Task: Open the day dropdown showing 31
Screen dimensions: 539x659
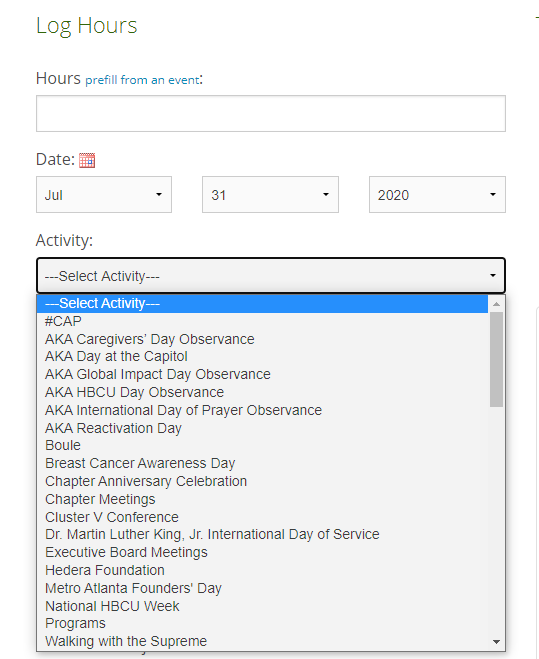Action: (x=270, y=195)
